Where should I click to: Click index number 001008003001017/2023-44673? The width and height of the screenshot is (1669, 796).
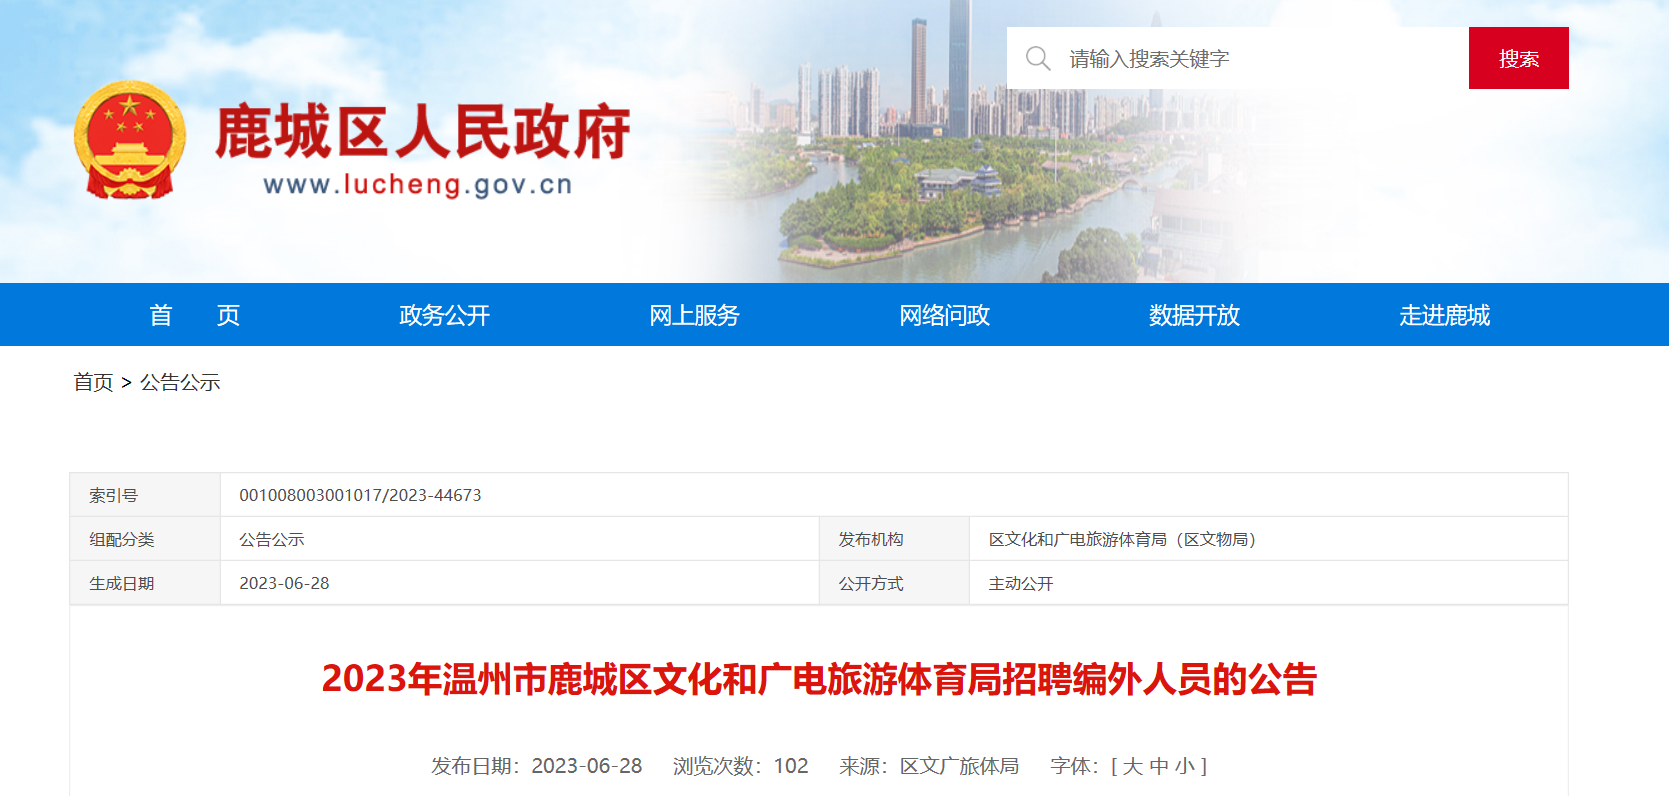point(360,495)
